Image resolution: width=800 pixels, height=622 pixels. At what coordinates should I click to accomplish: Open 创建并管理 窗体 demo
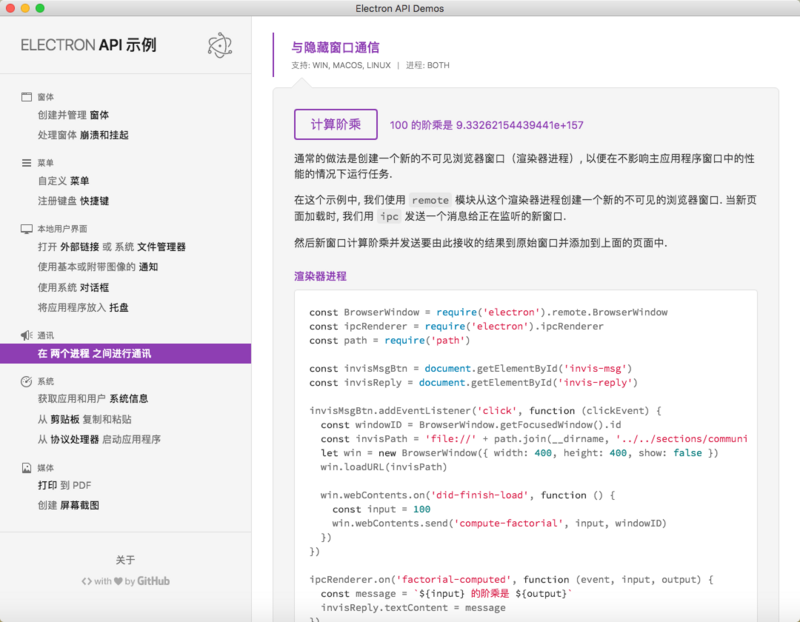click(73, 115)
